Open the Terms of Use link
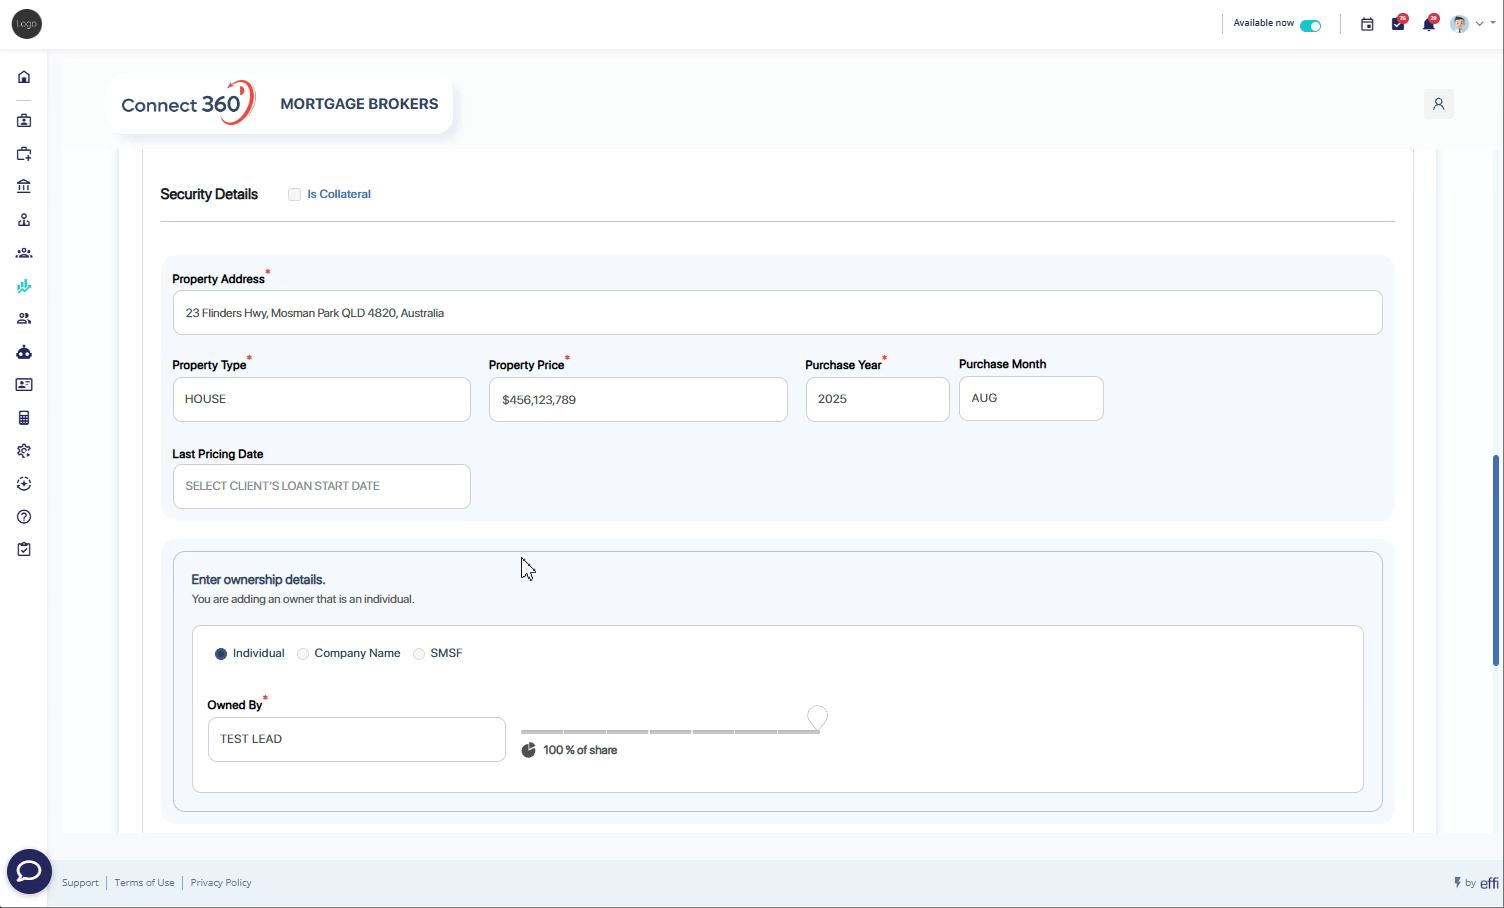The image size is (1504, 908). 144,883
